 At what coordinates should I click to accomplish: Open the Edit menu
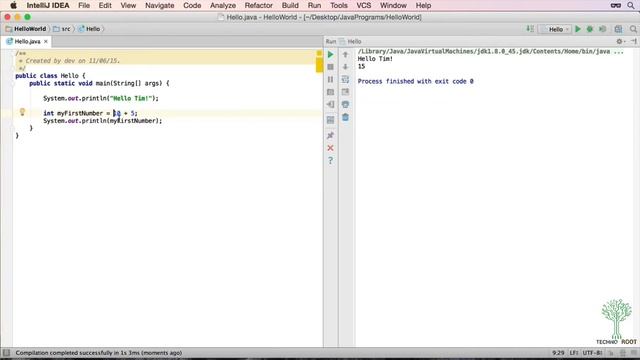pos(105,5)
